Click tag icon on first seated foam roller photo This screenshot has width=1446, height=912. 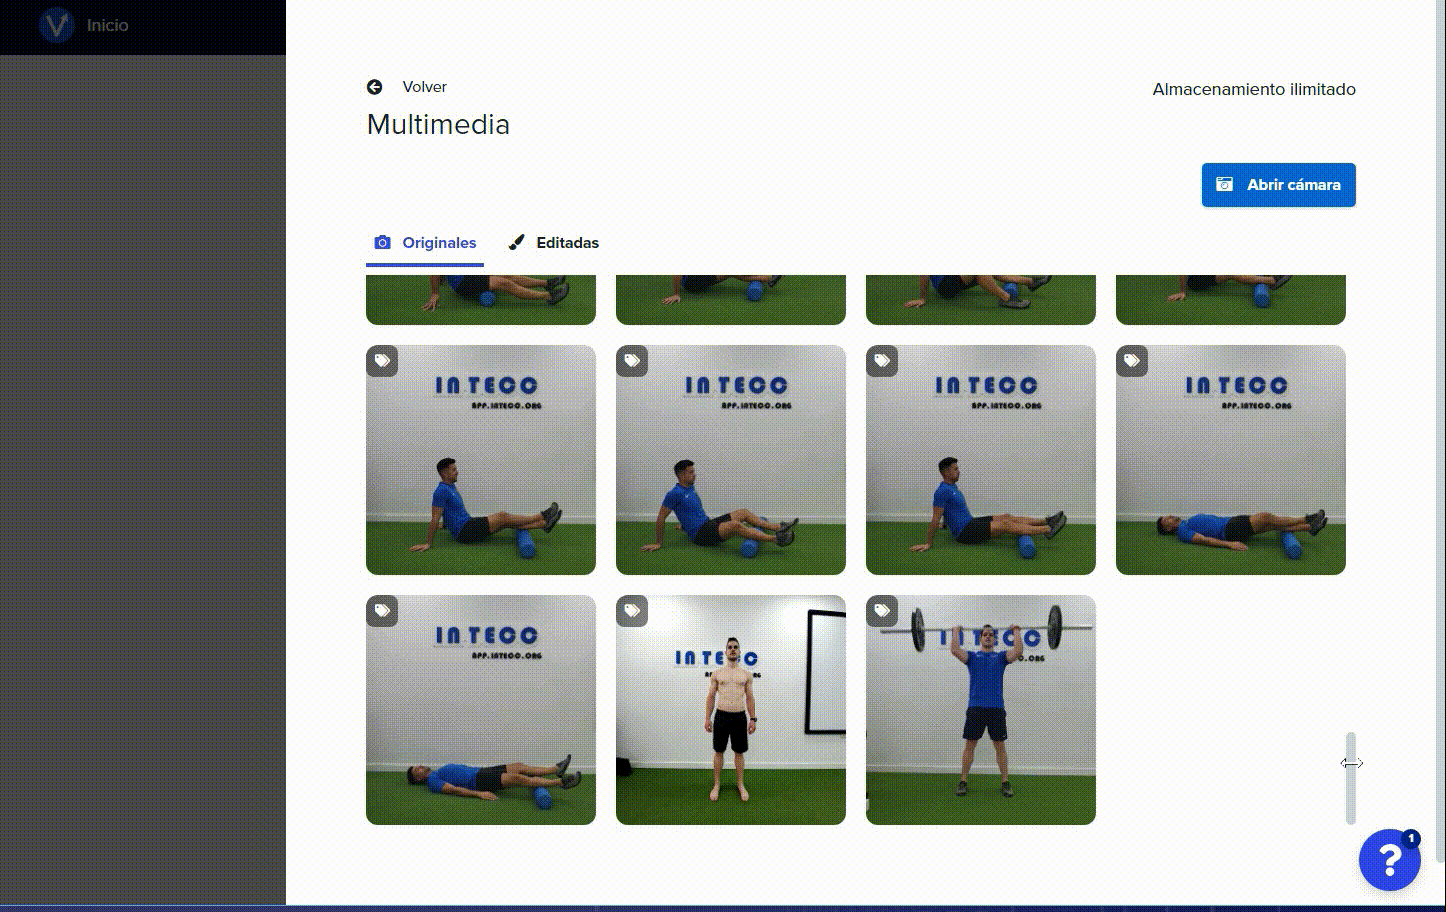click(382, 361)
